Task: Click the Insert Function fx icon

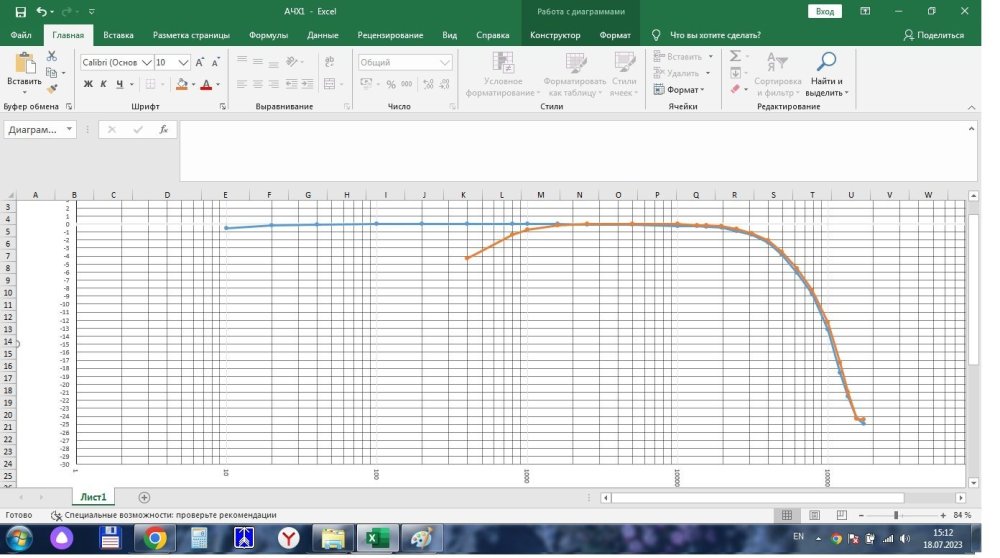Action: 164,129
